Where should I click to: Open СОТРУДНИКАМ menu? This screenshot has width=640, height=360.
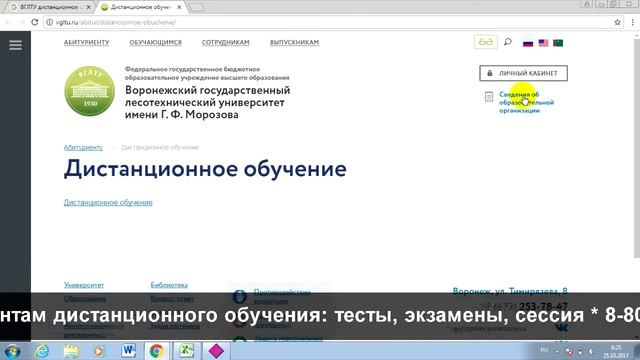225,42
